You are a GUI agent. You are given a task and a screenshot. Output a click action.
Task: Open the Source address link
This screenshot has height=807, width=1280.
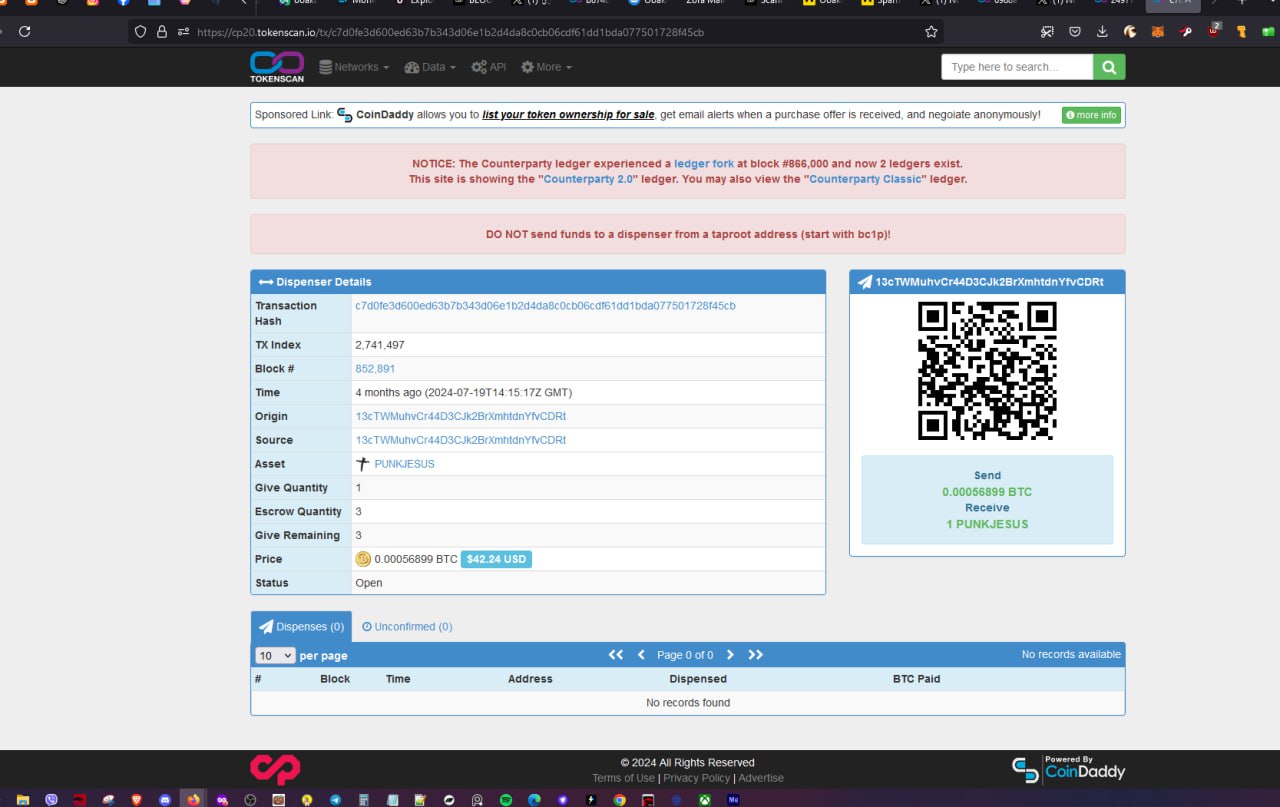[x=460, y=440]
